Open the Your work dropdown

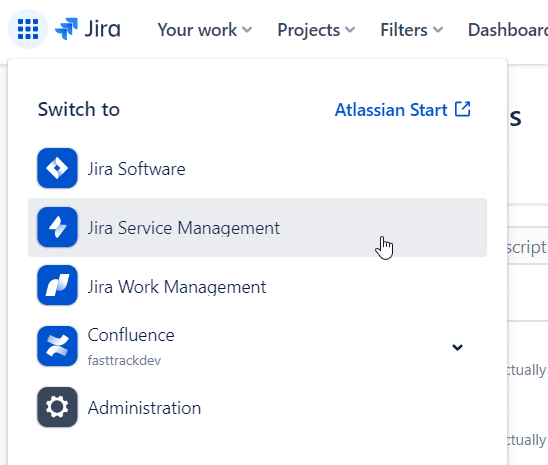point(204,30)
